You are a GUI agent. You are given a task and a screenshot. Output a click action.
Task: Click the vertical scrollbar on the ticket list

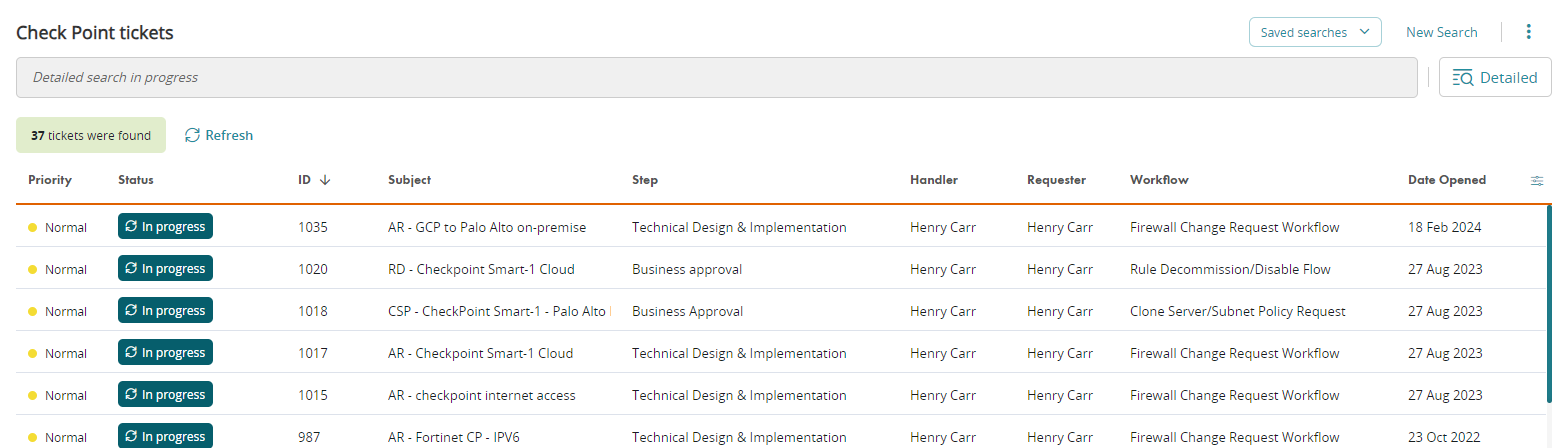[1549, 320]
